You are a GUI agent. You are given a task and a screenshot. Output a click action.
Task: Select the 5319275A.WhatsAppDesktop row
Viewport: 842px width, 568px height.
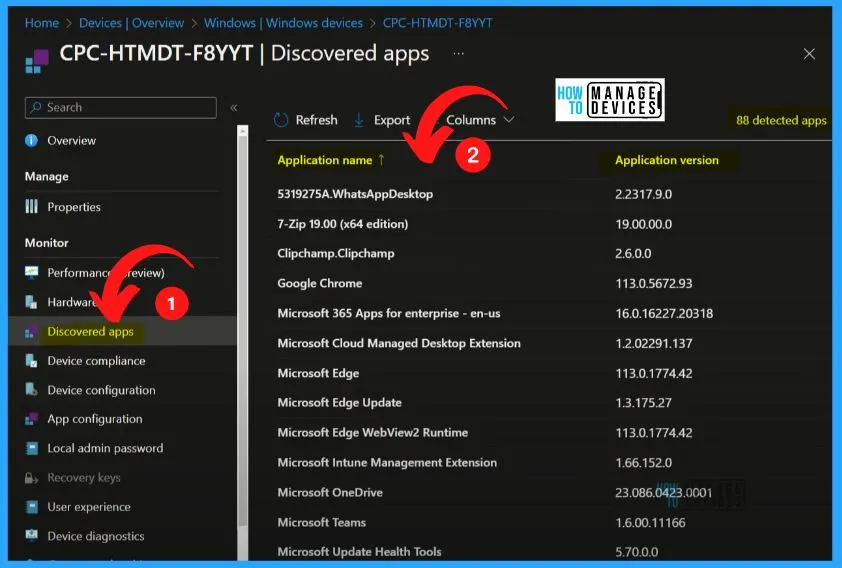tap(548, 194)
